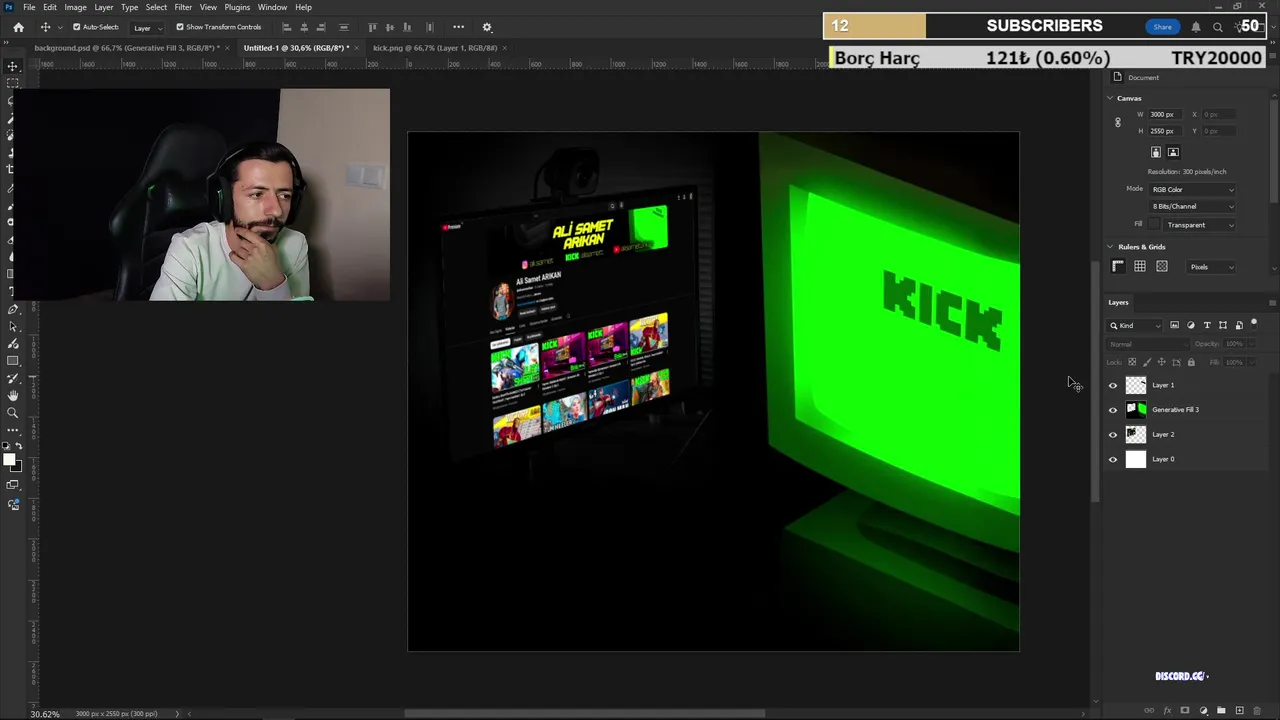Image resolution: width=1280 pixels, height=720 pixels.
Task: Open the options bar settings gear
Action: pos(487,27)
